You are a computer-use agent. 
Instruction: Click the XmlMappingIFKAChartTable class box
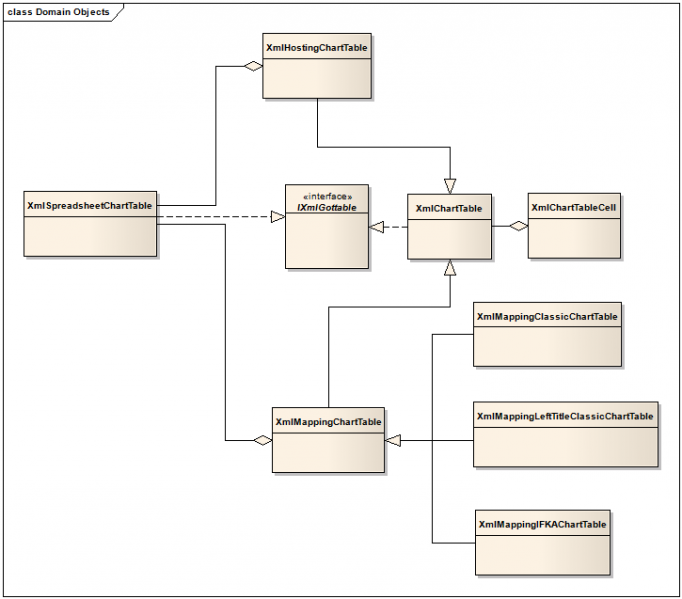tap(542, 524)
